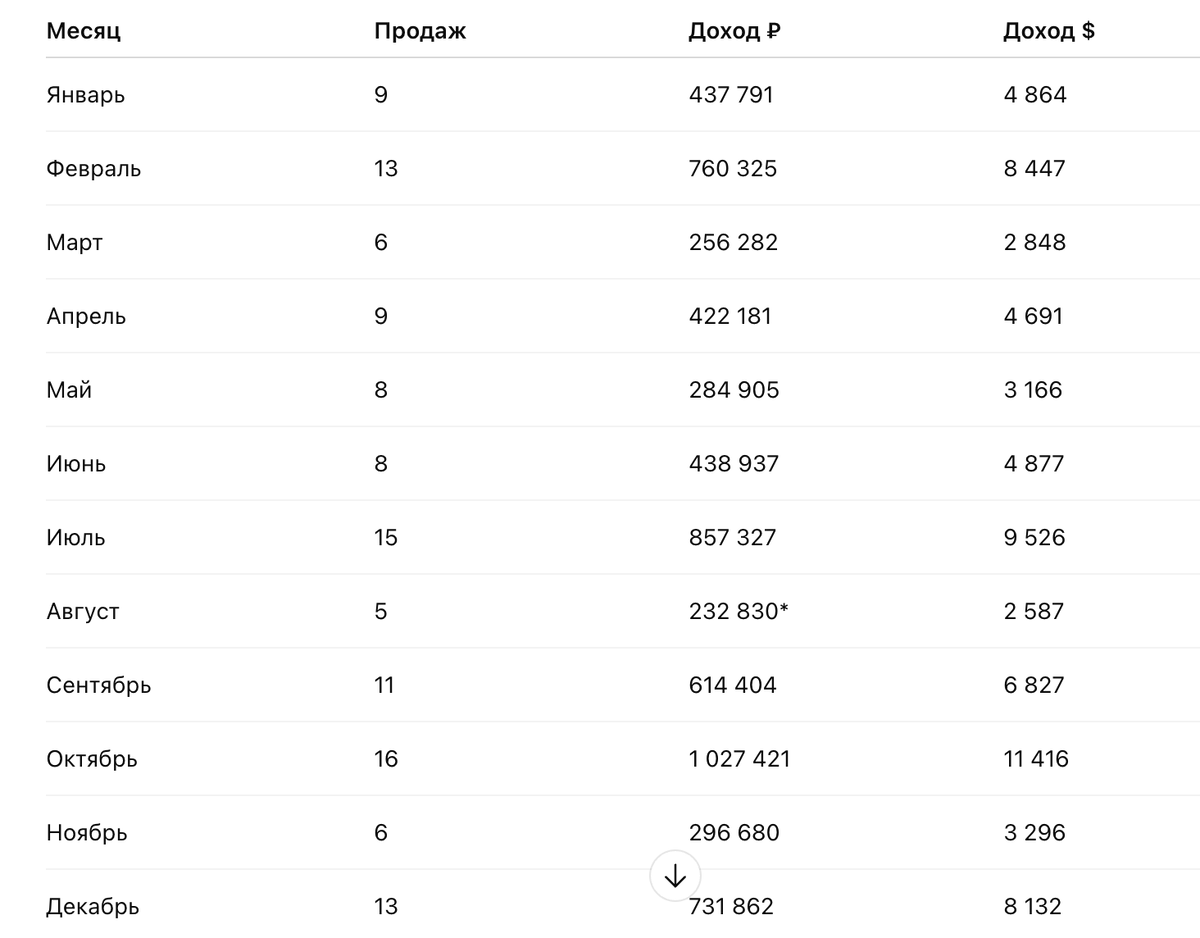The height and width of the screenshot is (938, 1200).
Task: Click sales count 15 in the Июль row
Action: 385,538
